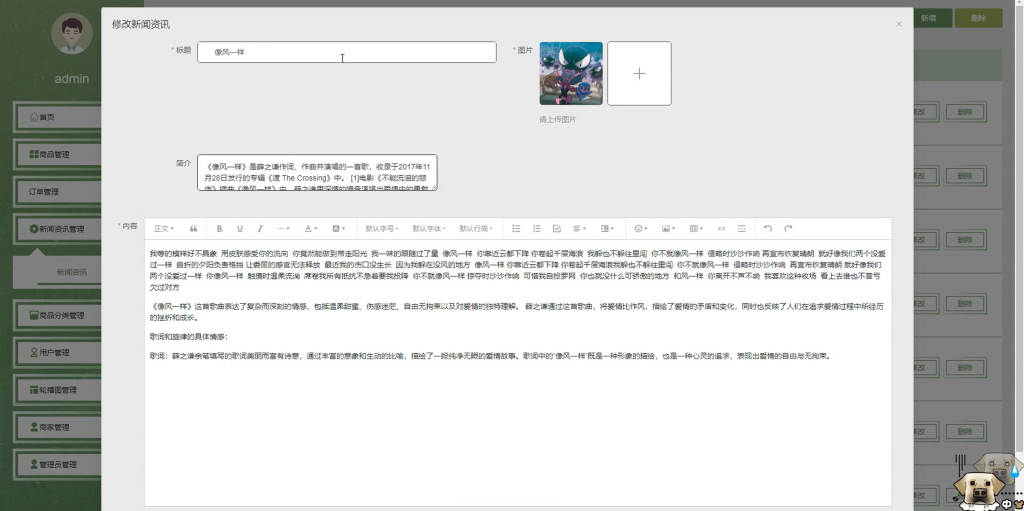Toggle italic formatting in the editor
The image size is (1024, 511).
pyautogui.click(x=260, y=229)
